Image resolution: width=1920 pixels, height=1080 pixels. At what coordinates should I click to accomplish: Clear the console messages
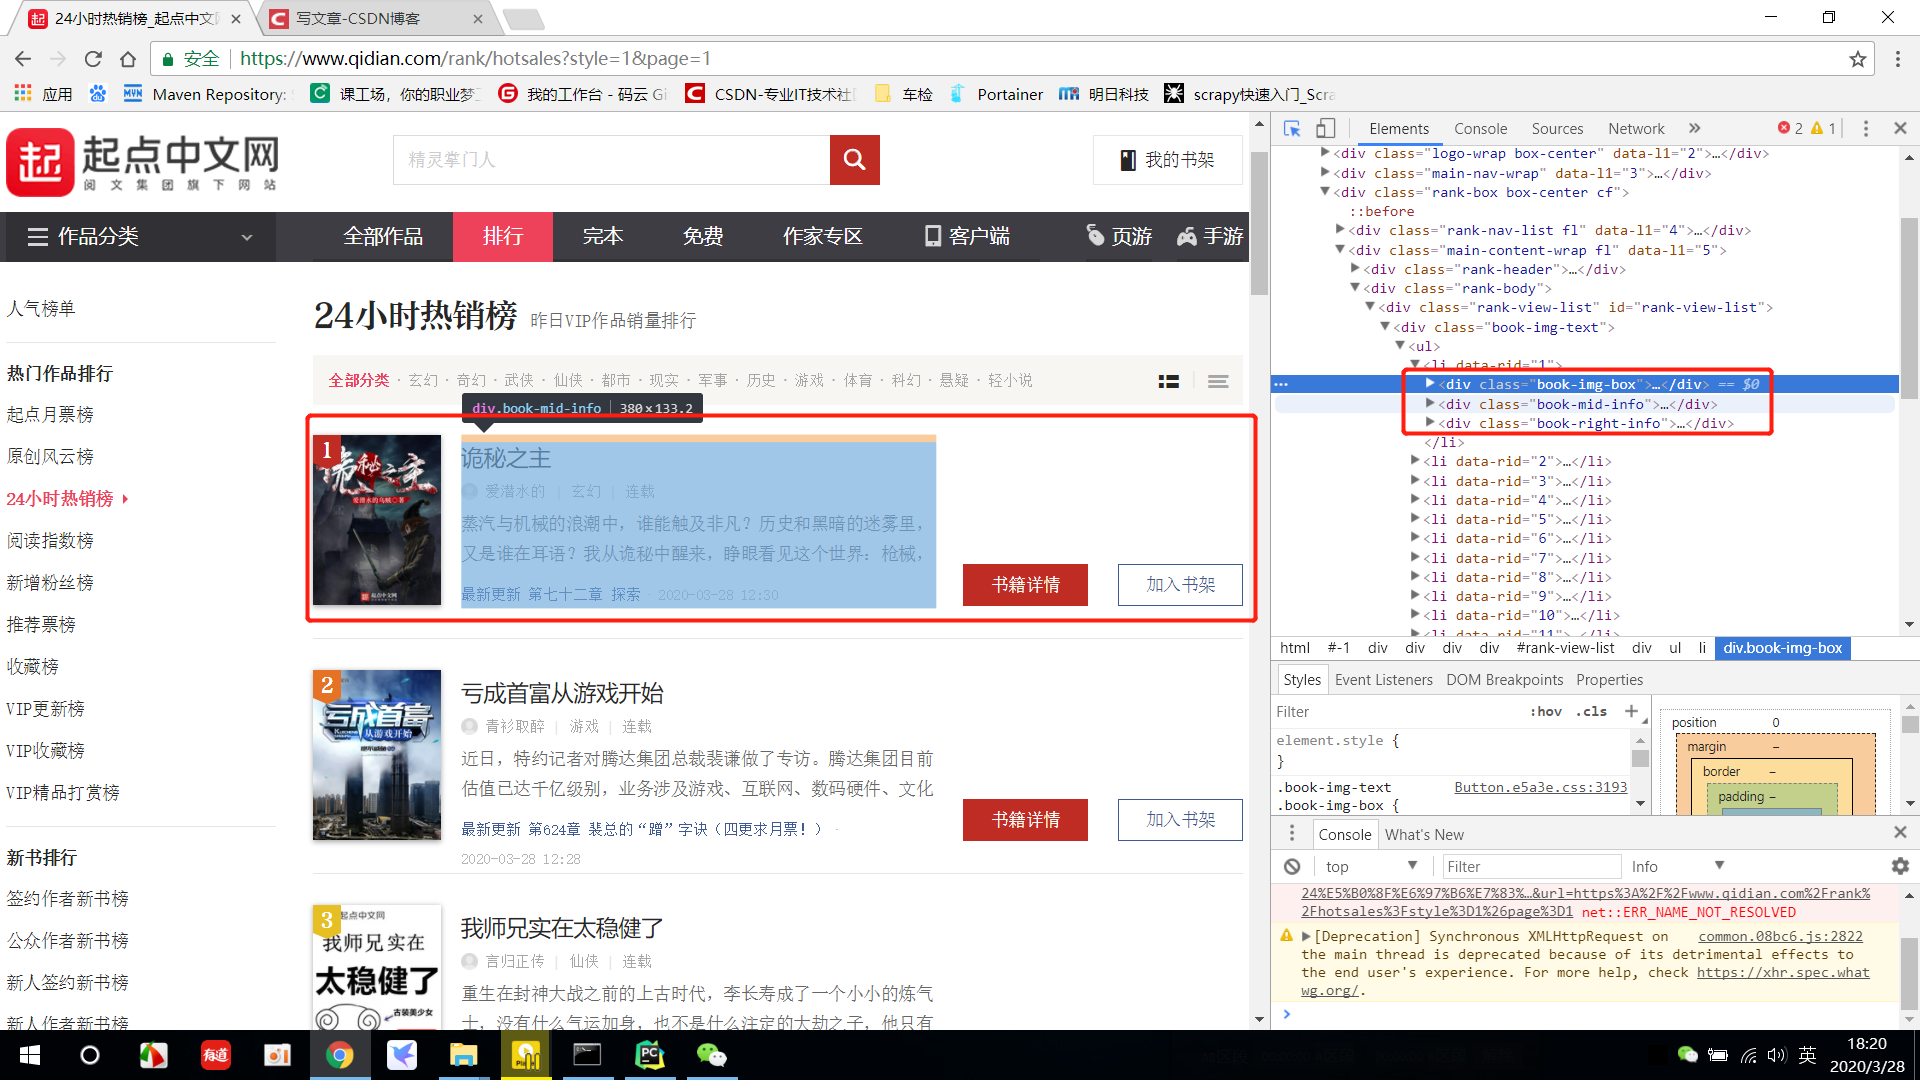pos(1292,866)
